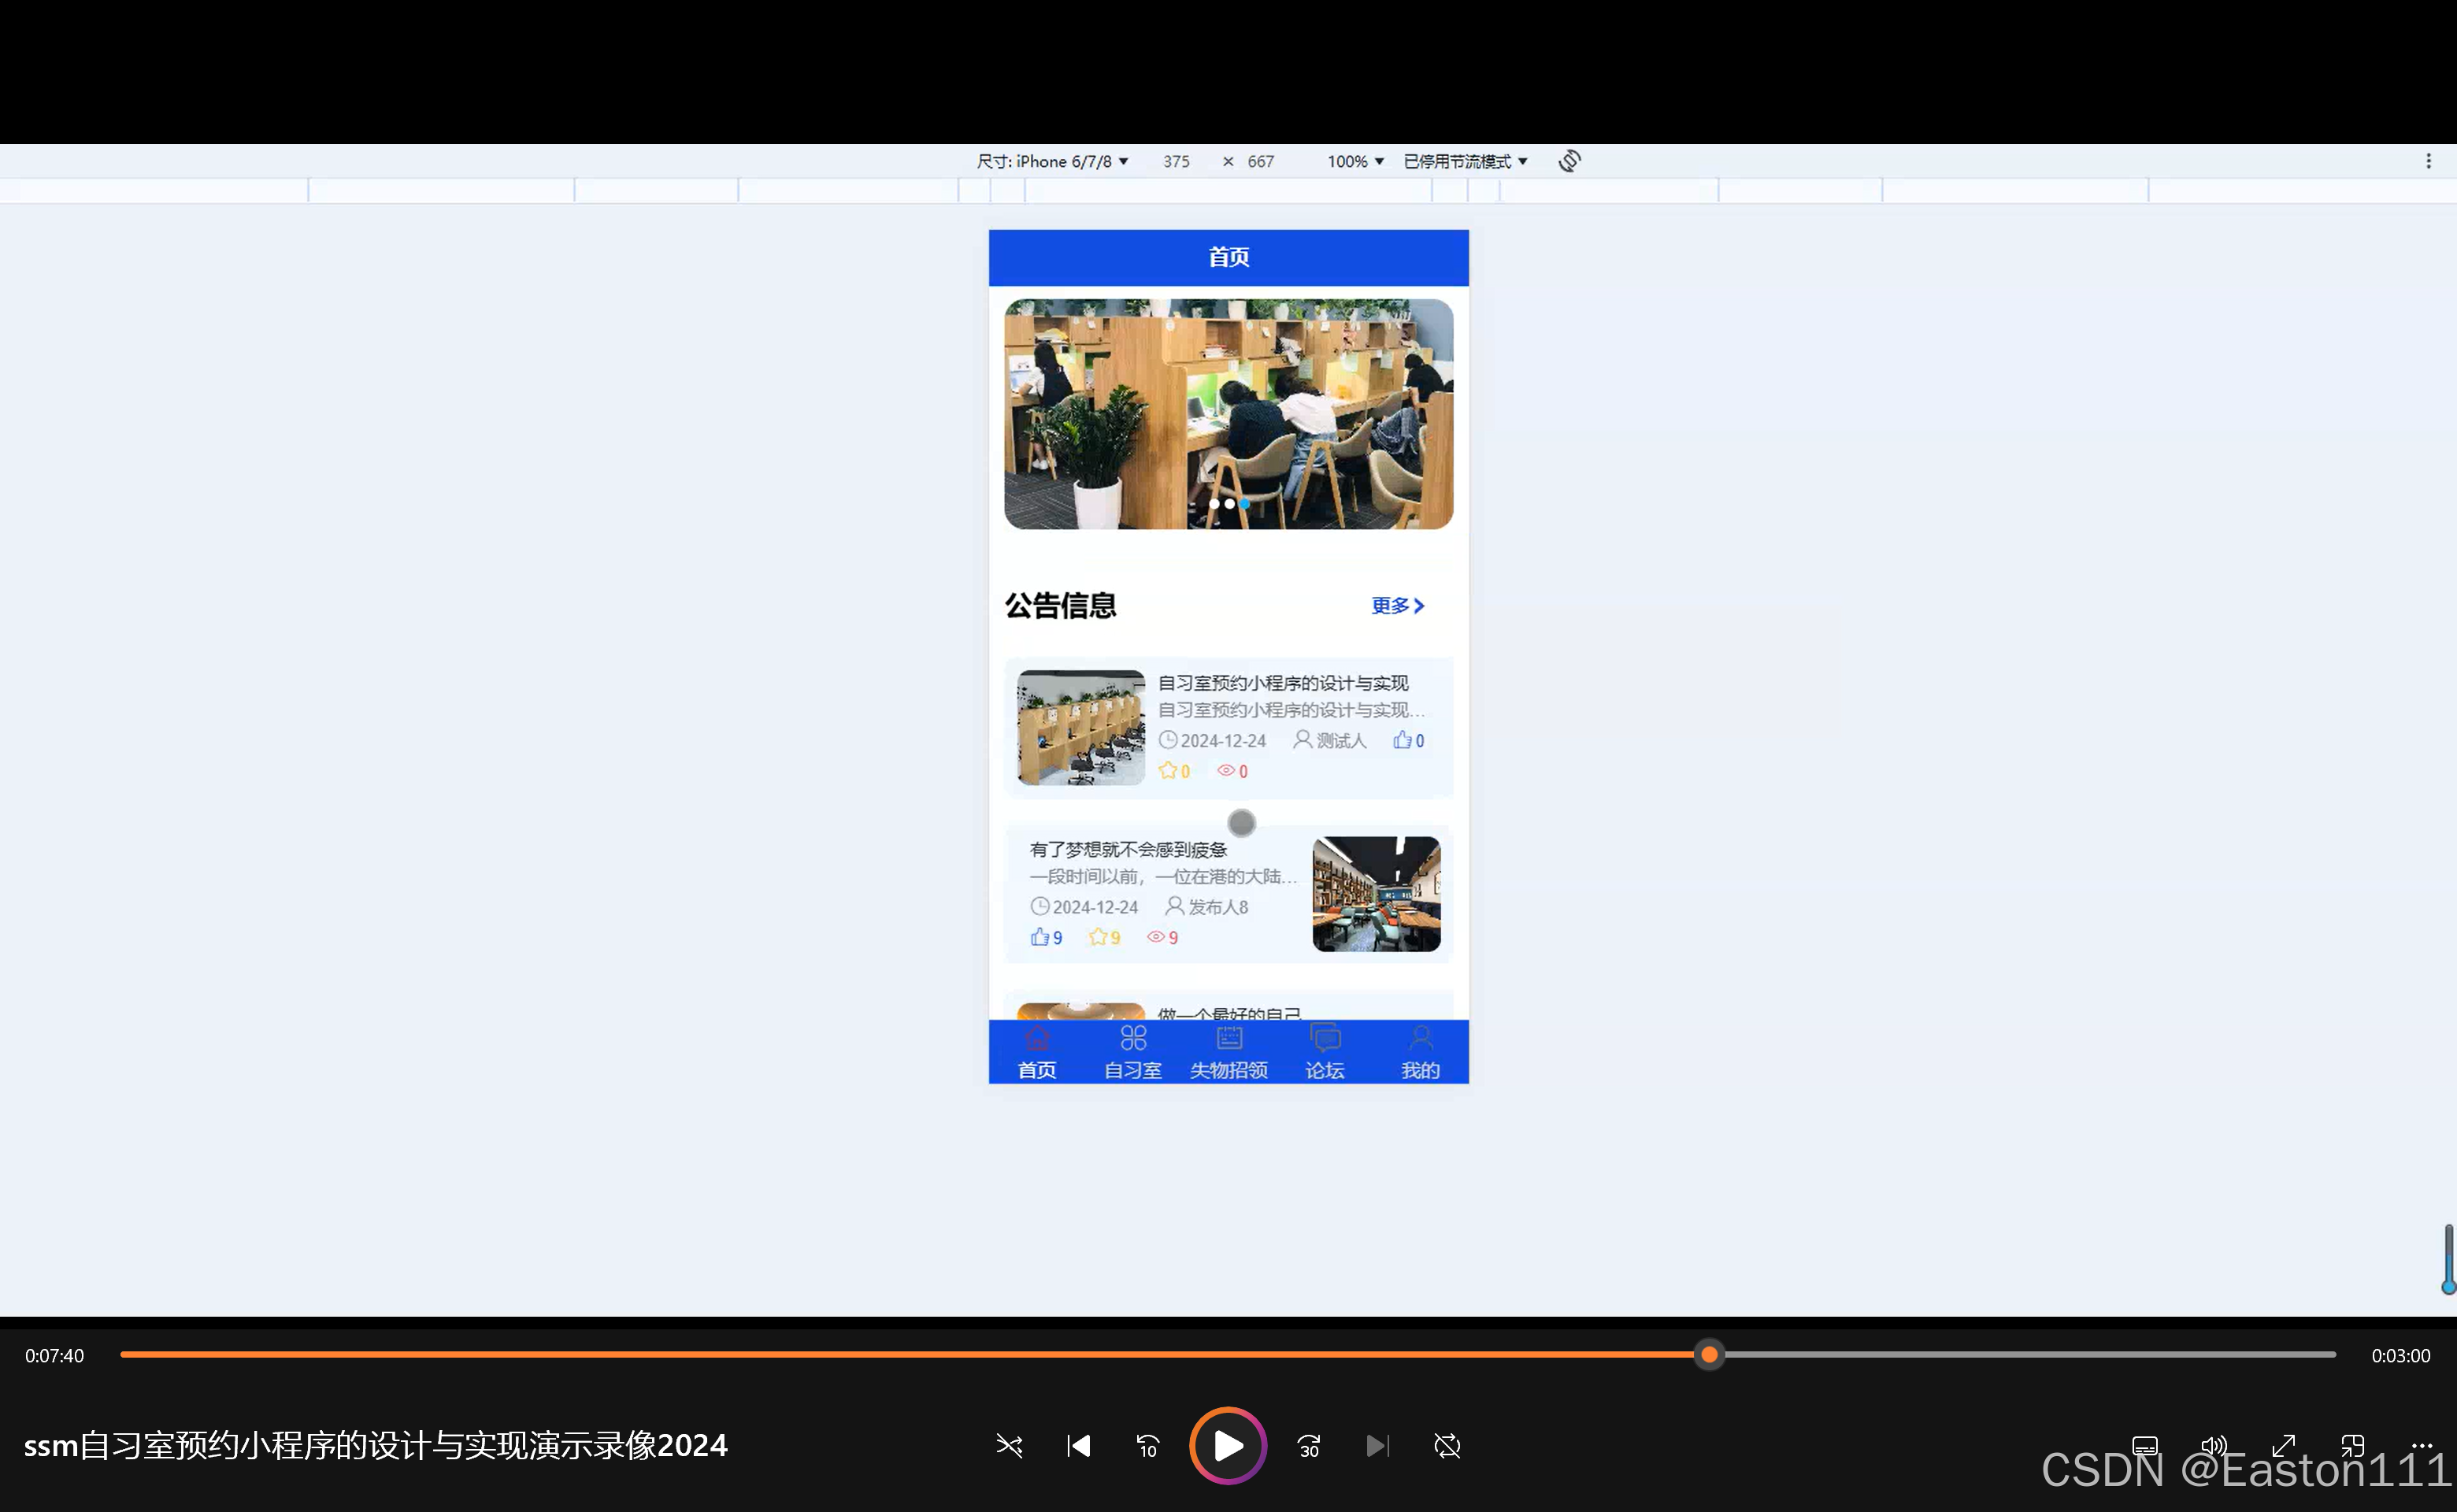Switch to mini player view icon
Screen dimensions: 2457x1512
[2352, 1446]
